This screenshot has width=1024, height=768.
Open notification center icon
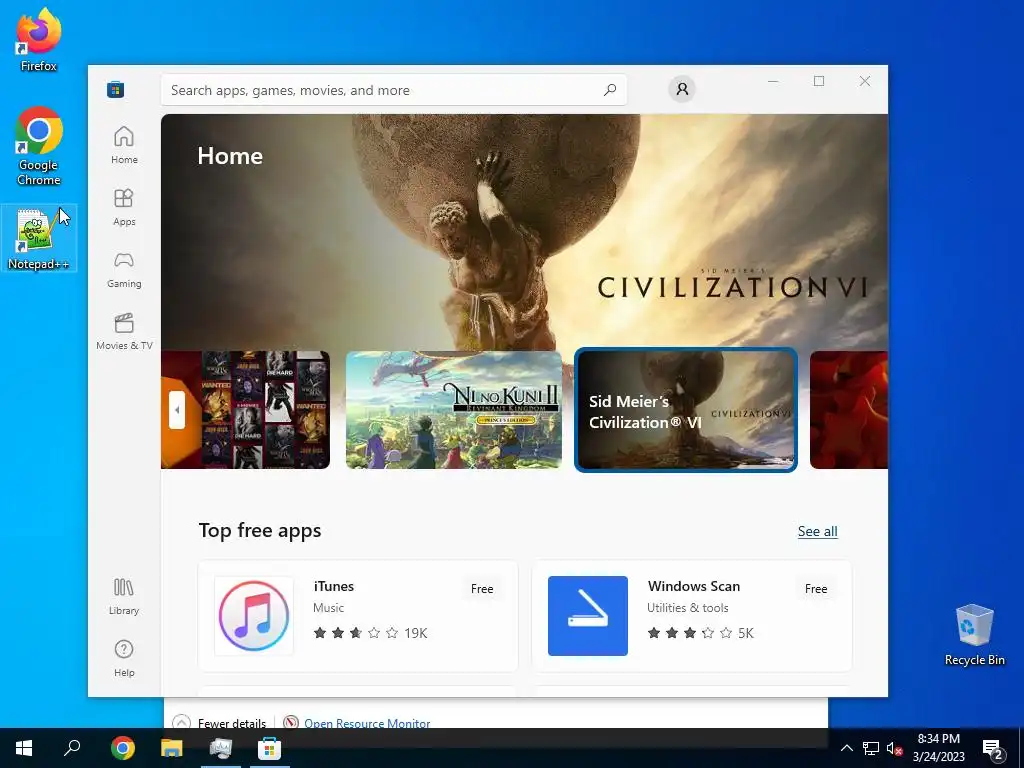coord(993,749)
